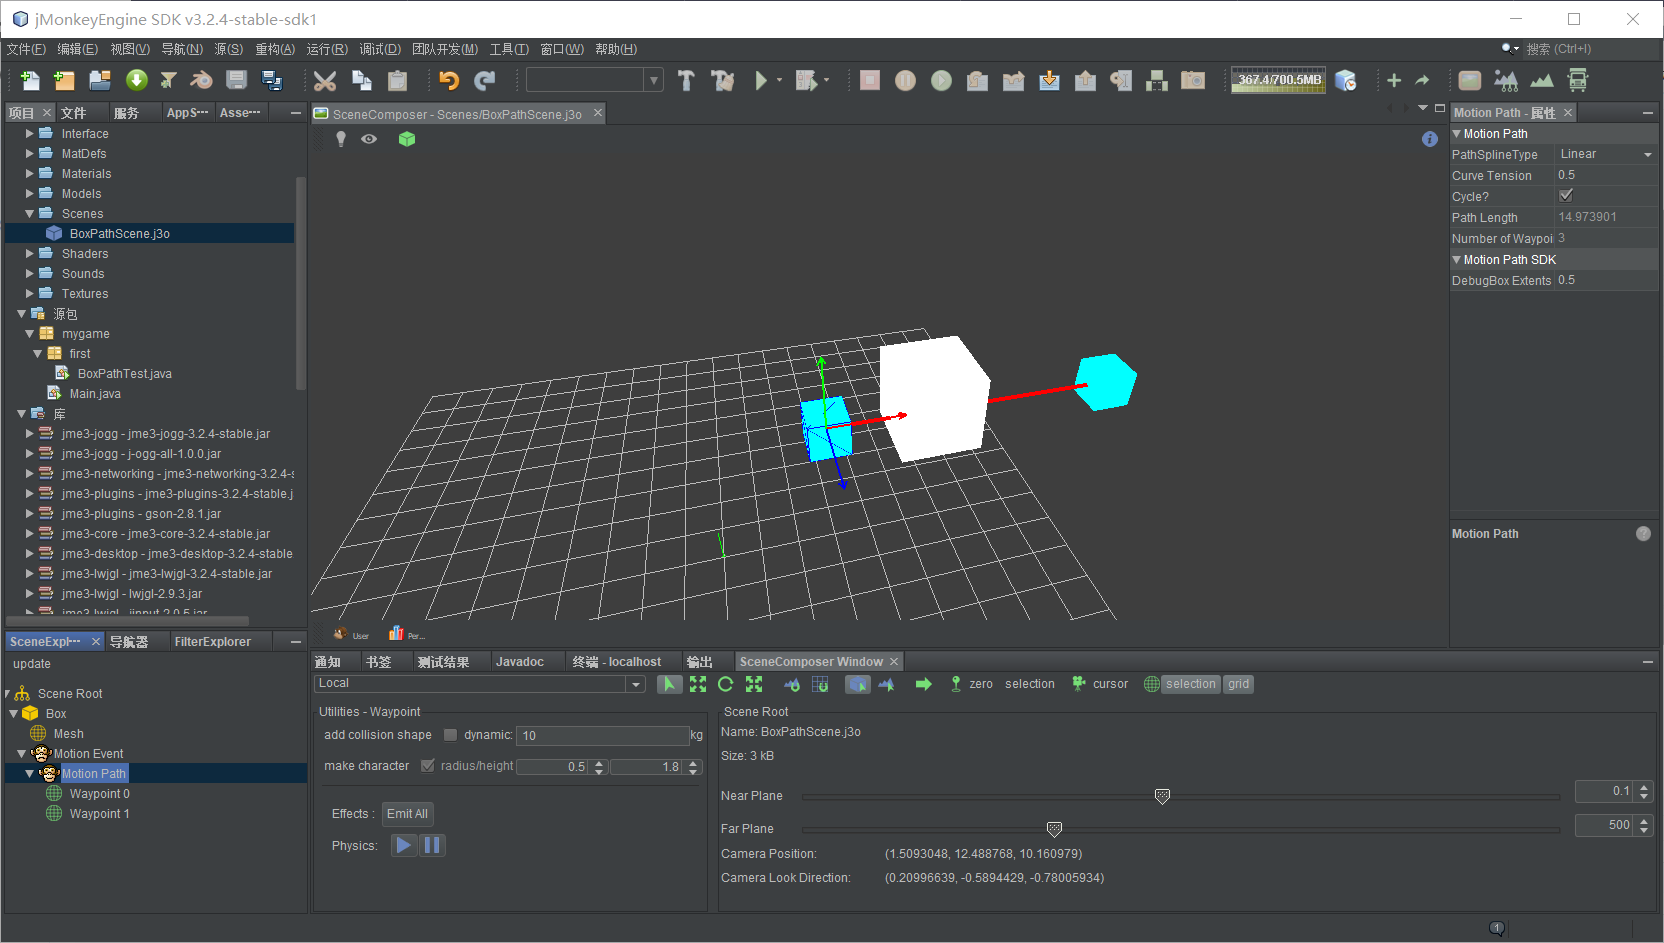Select the arrow Select tool
1664x943 pixels.
click(x=669, y=684)
